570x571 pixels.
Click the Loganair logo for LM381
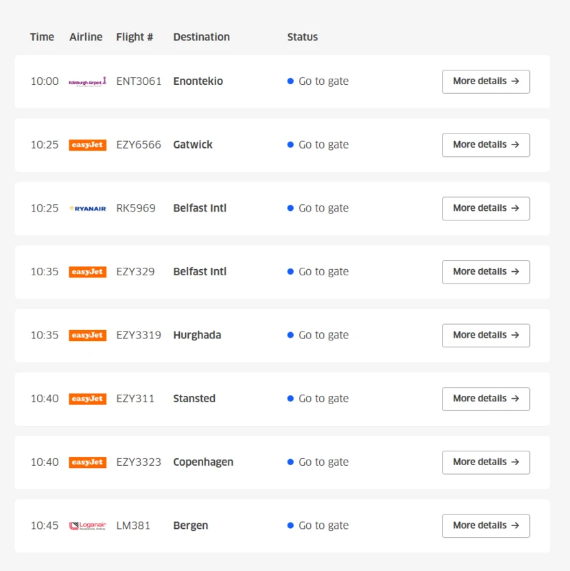[87, 525]
